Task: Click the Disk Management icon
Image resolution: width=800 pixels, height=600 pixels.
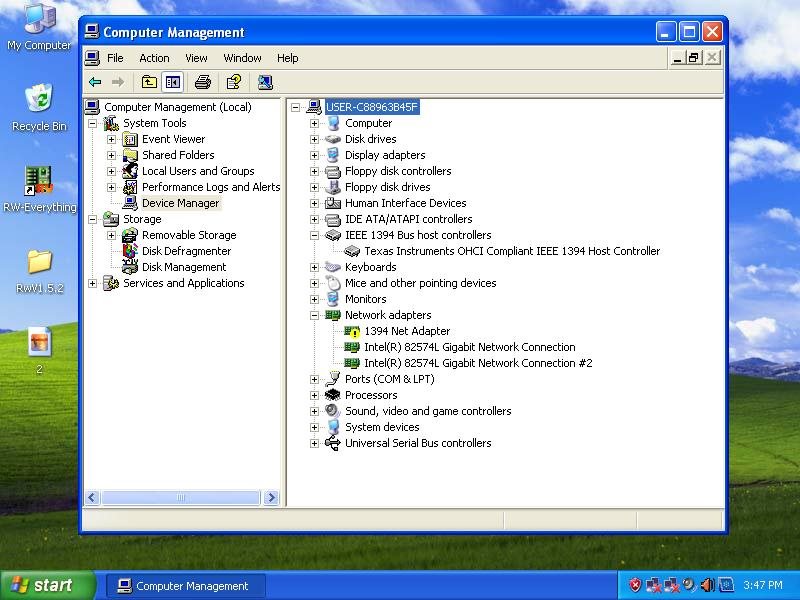Action: [x=130, y=267]
